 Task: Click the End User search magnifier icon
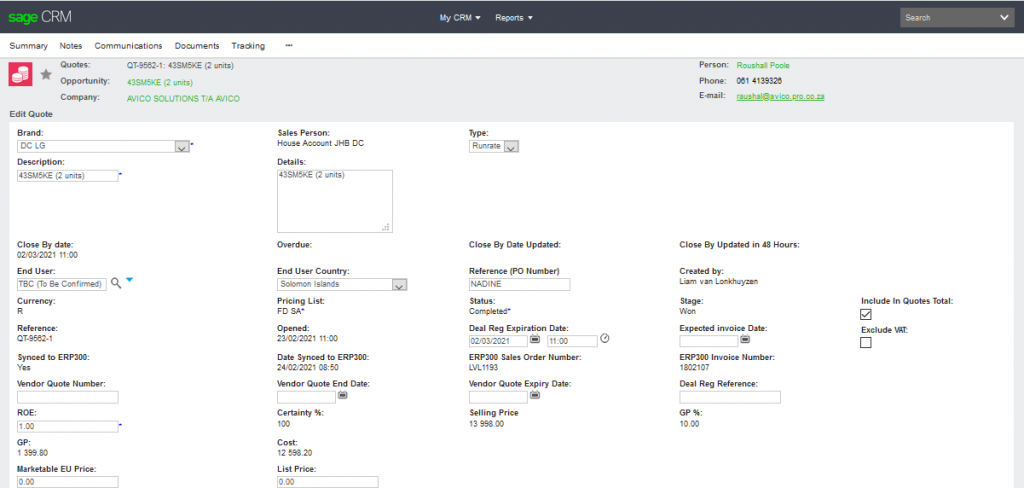click(116, 284)
